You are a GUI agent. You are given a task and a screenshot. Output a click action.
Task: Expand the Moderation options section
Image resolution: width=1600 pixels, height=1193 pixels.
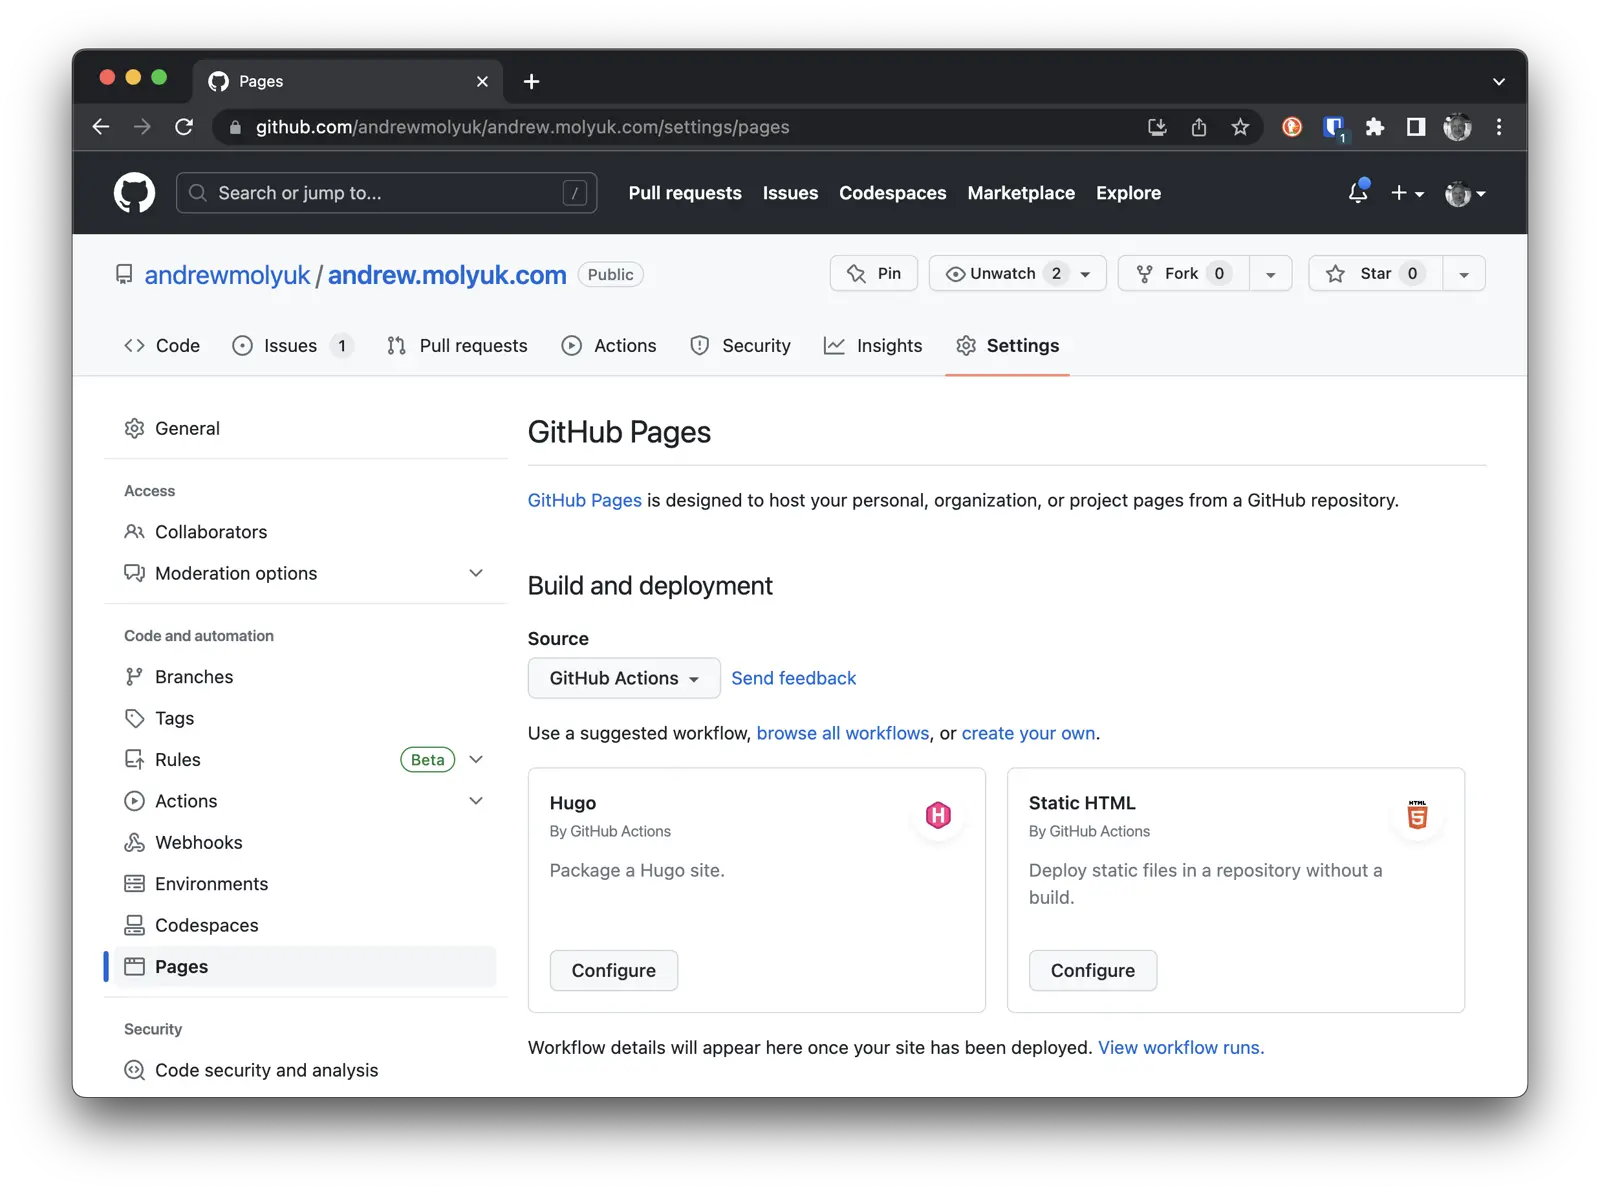tap(476, 573)
